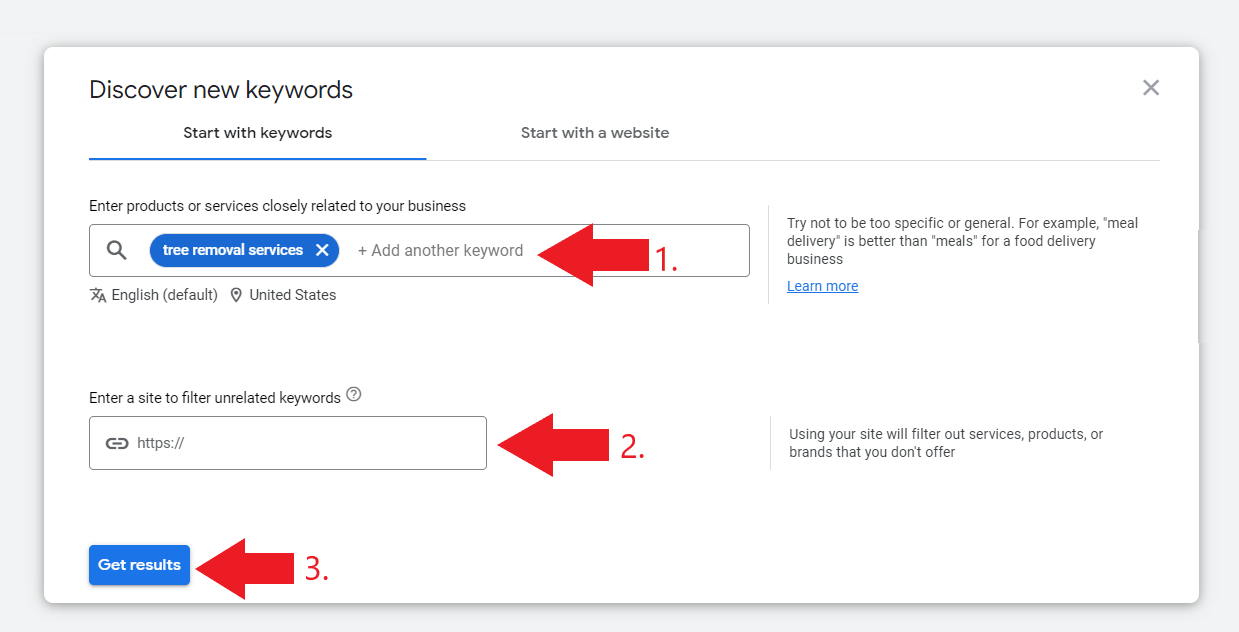1239x632 pixels.
Task: Open the help tooltip next to site filter label
Action: pyautogui.click(x=353, y=395)
